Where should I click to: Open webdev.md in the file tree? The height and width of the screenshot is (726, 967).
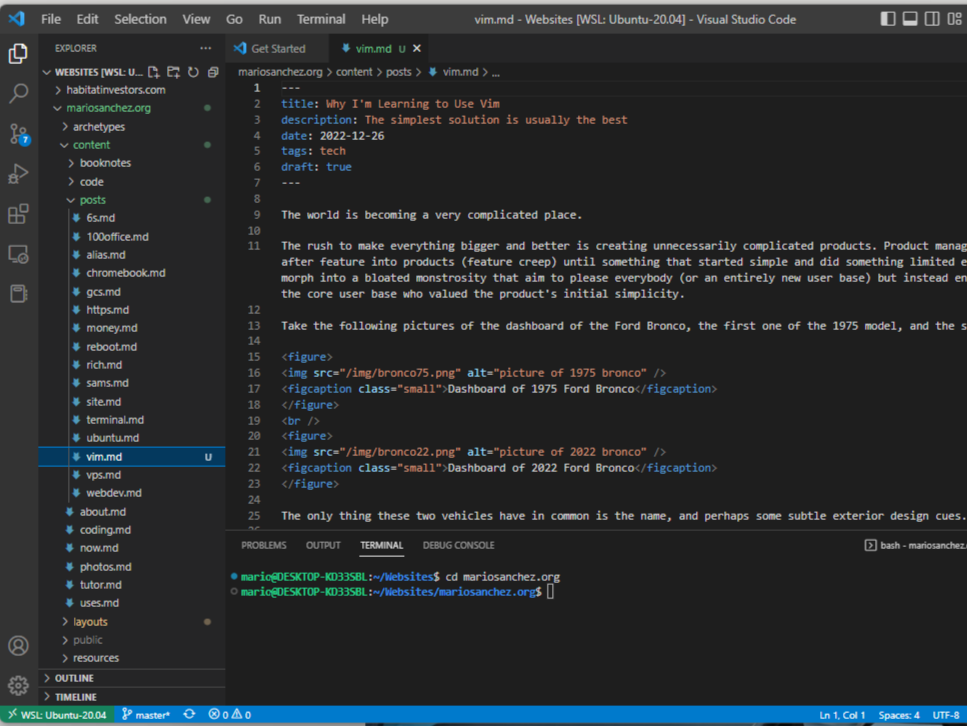[133, 493]
